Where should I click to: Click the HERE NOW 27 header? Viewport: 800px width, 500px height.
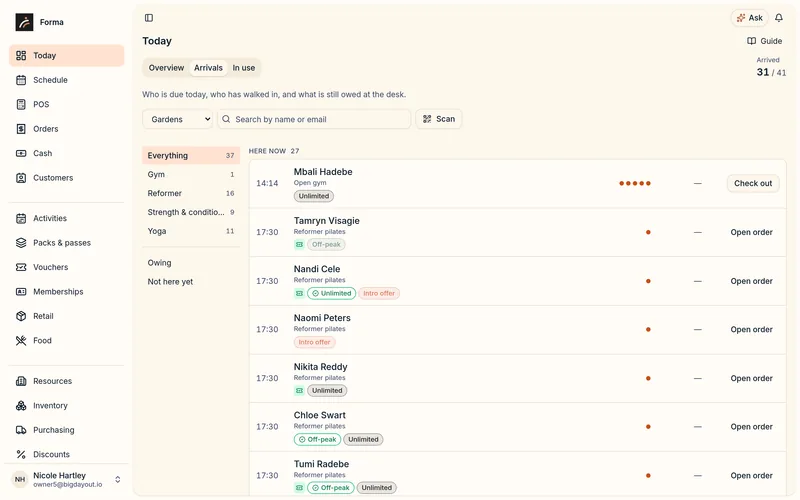pyautogui.click(x=274, y=151)
